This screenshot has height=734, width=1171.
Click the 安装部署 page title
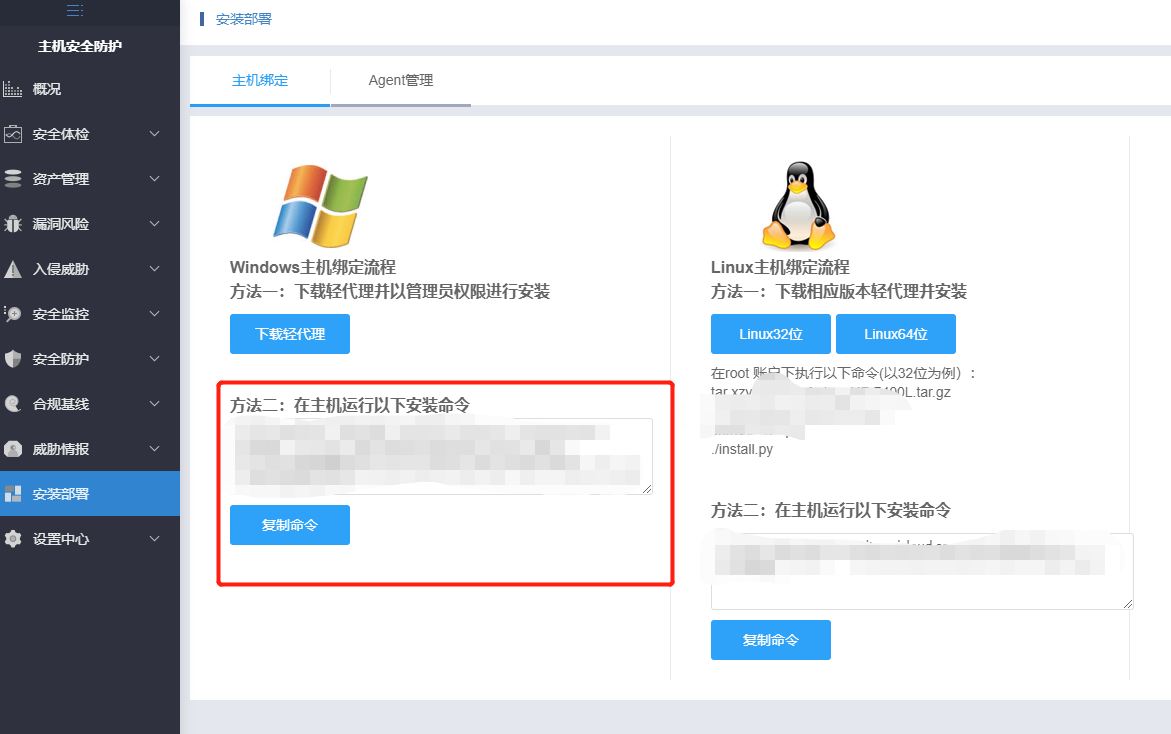[x=243, y=19]
